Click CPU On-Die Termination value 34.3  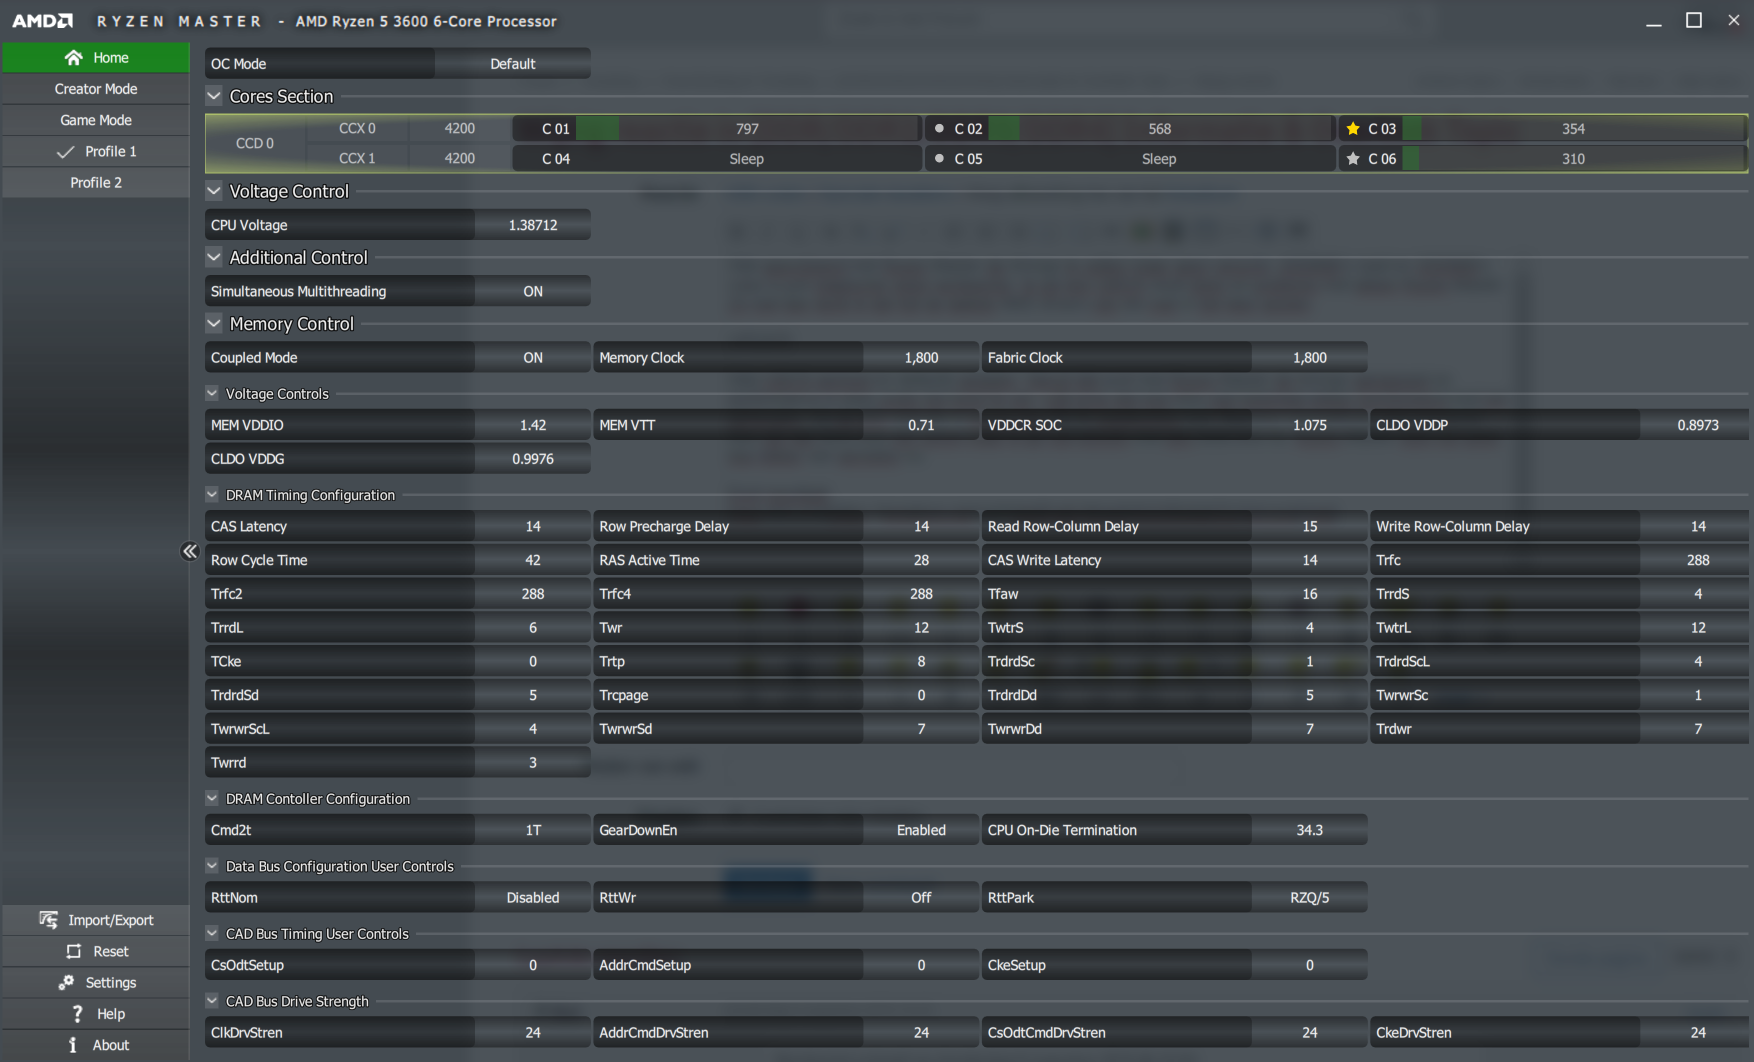pos(1309,830)
